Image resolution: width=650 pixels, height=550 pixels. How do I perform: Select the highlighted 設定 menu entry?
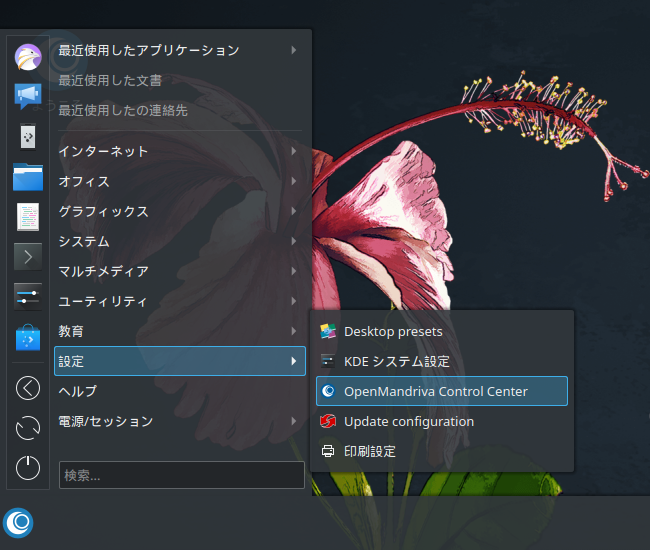pyautogui.click(x=180, y=361)
